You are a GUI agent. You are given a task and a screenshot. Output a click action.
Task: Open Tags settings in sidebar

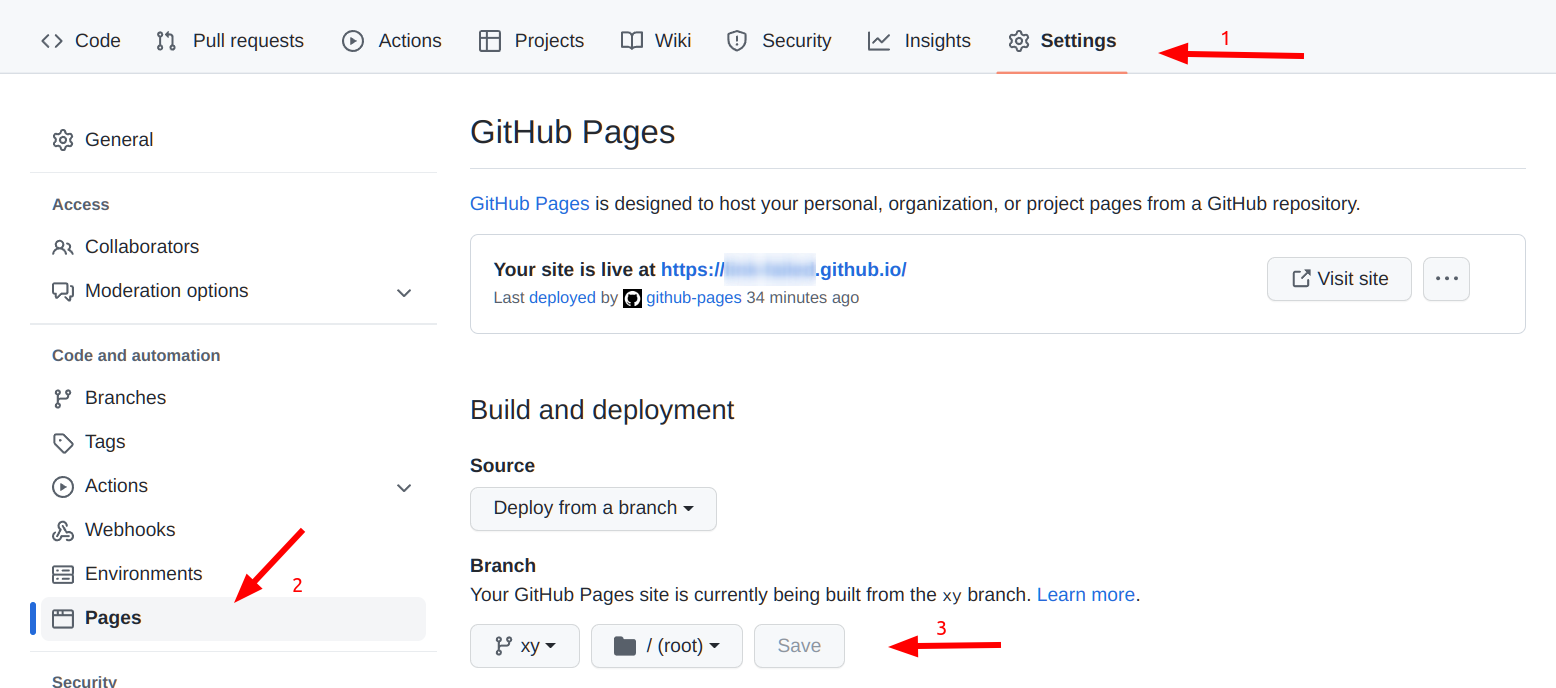coord(233,442)
